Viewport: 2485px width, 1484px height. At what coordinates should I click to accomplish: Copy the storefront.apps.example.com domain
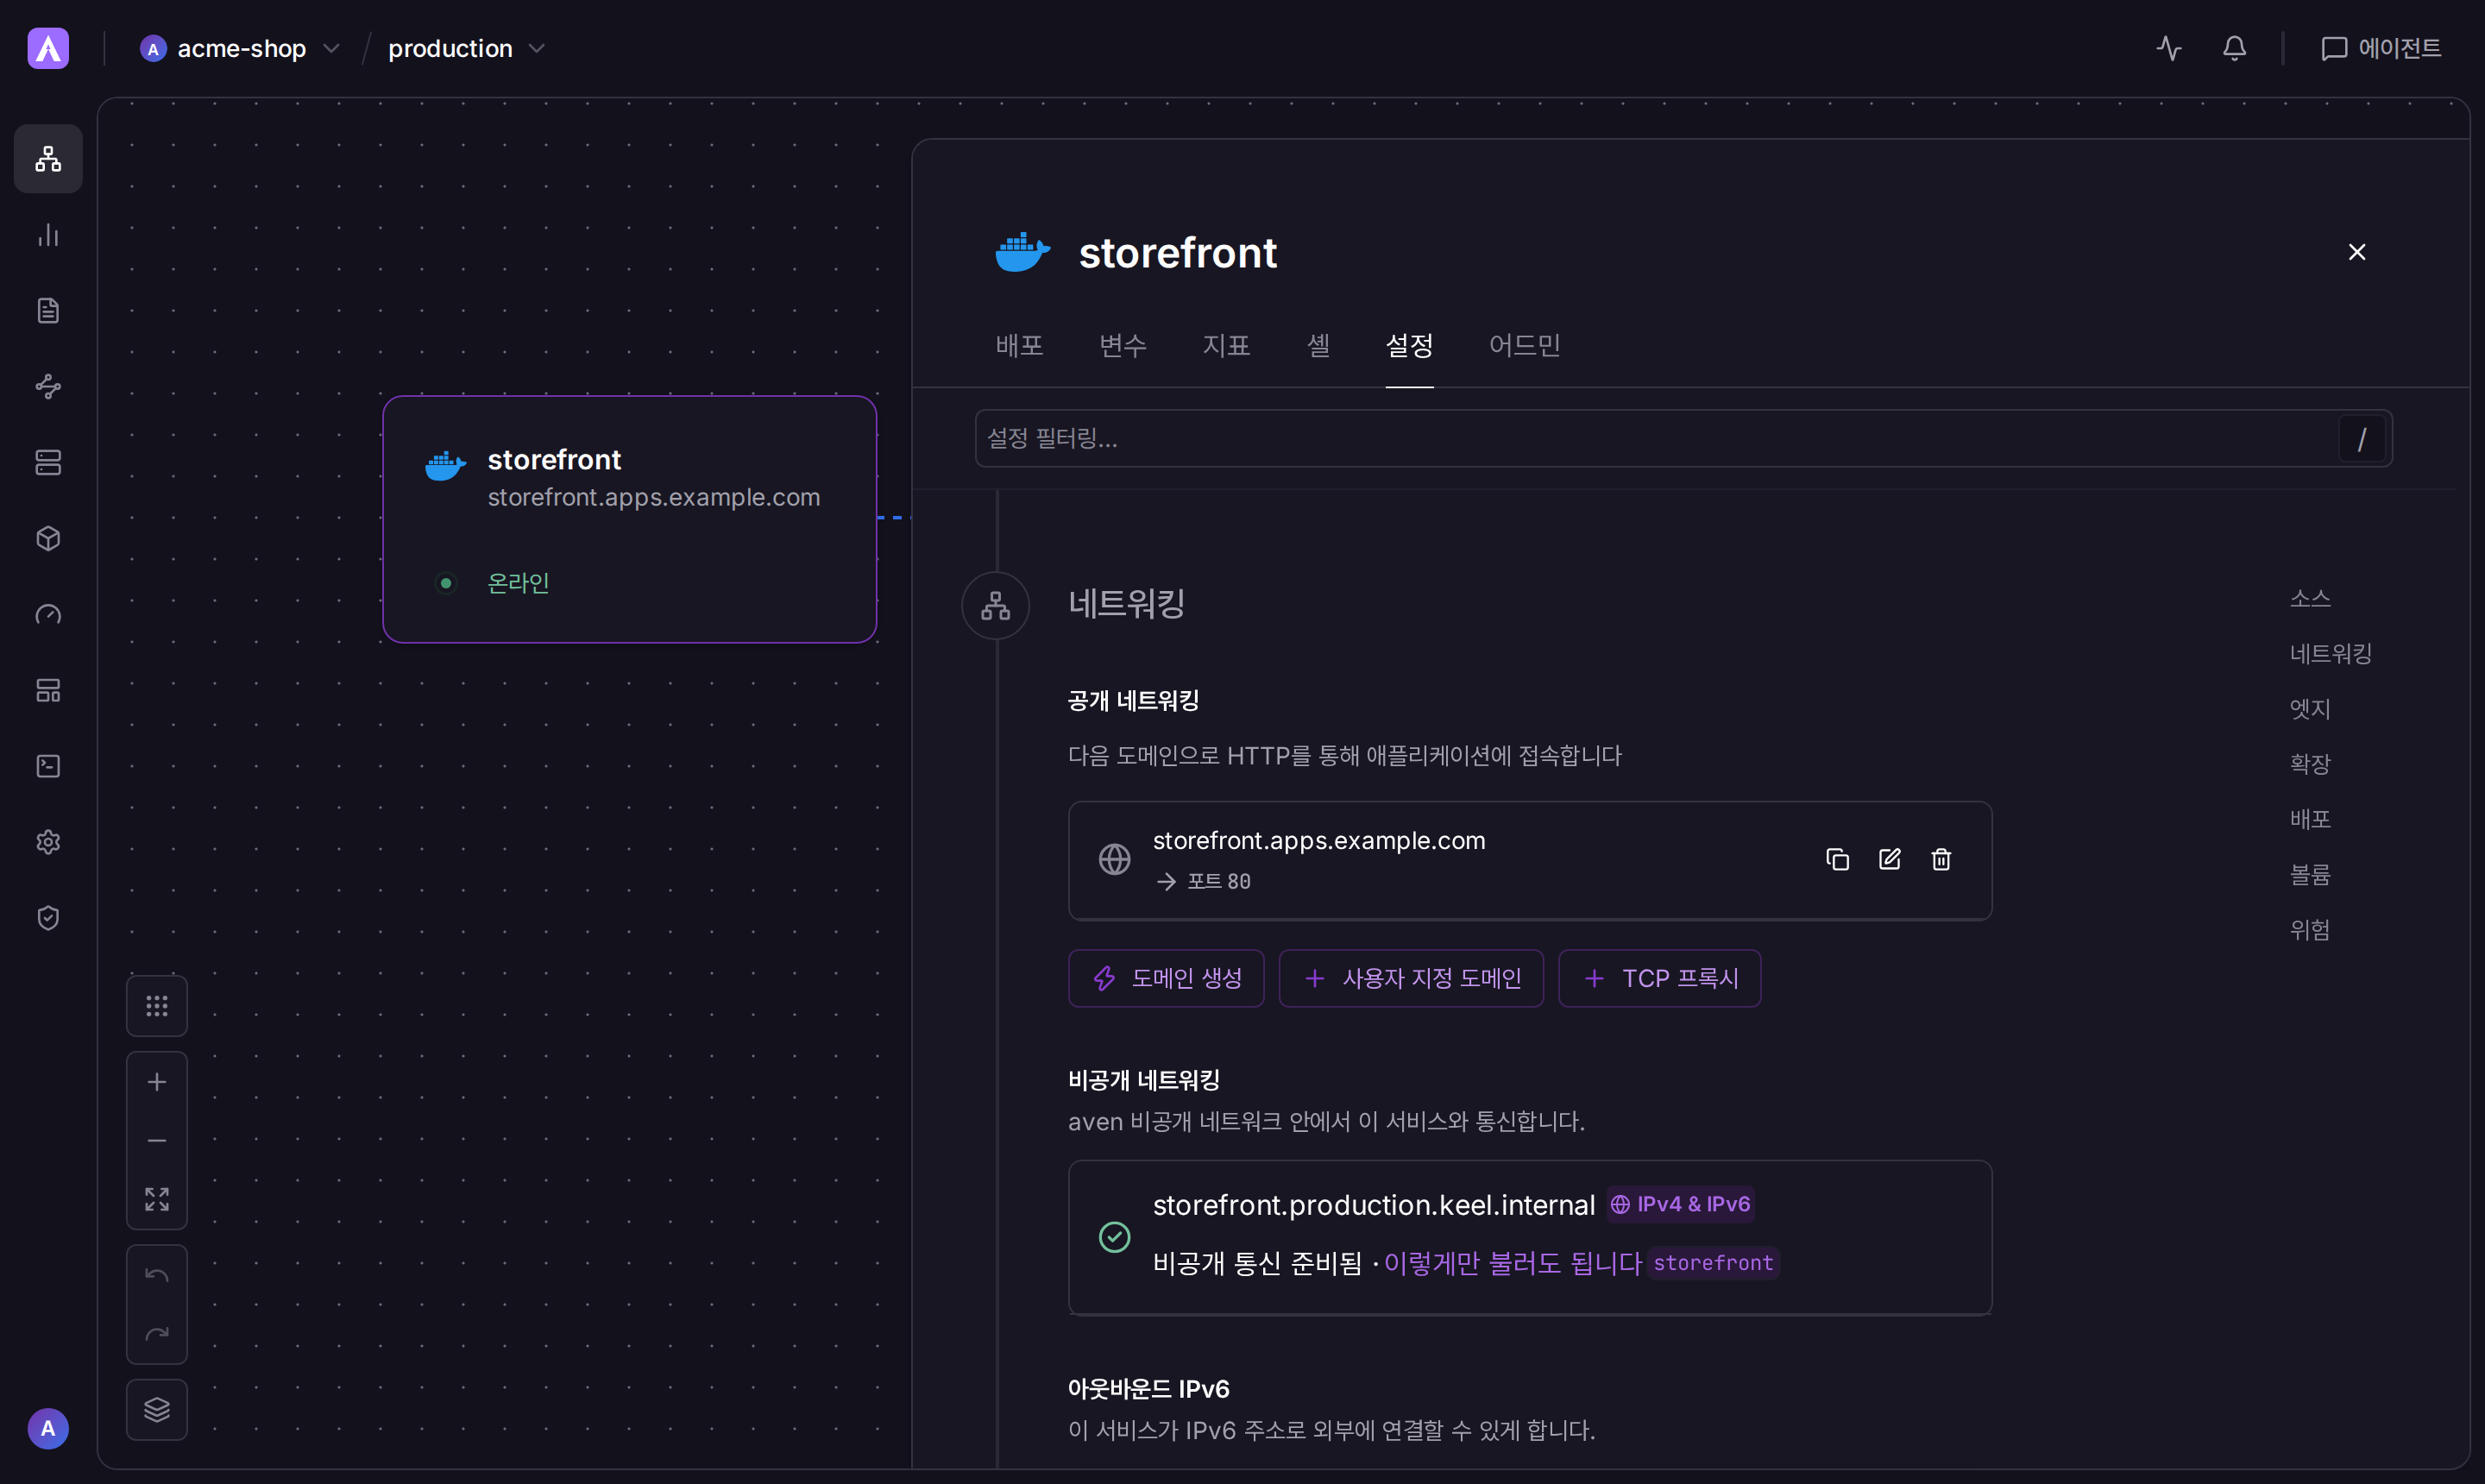pyautogui.click(x=1837, y=859)
